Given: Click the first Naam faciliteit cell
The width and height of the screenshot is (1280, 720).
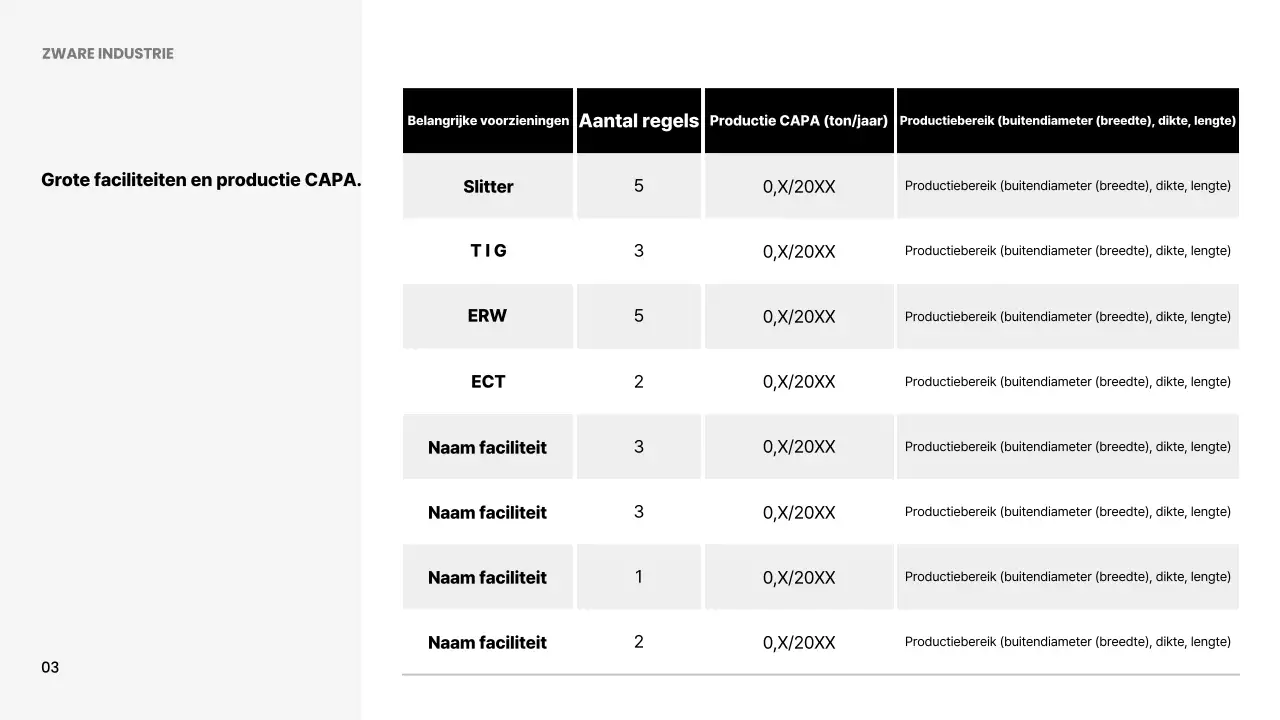Looking at the screenshot, I should 488,448.
